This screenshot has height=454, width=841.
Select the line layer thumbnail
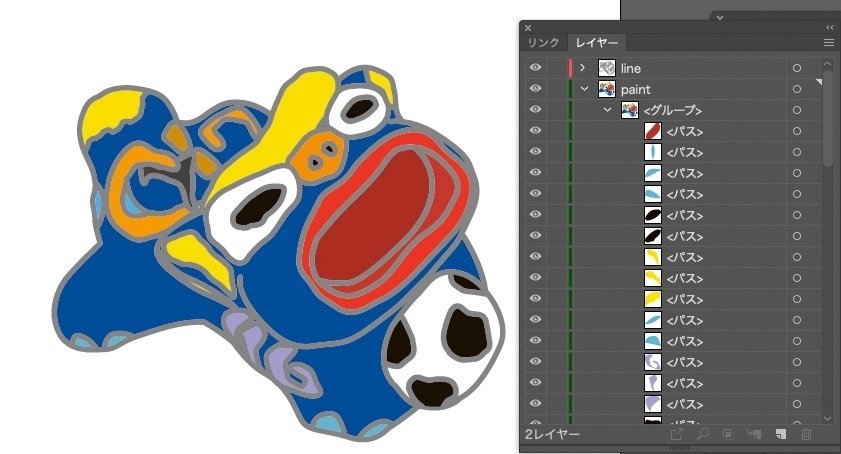coord(607,68)
